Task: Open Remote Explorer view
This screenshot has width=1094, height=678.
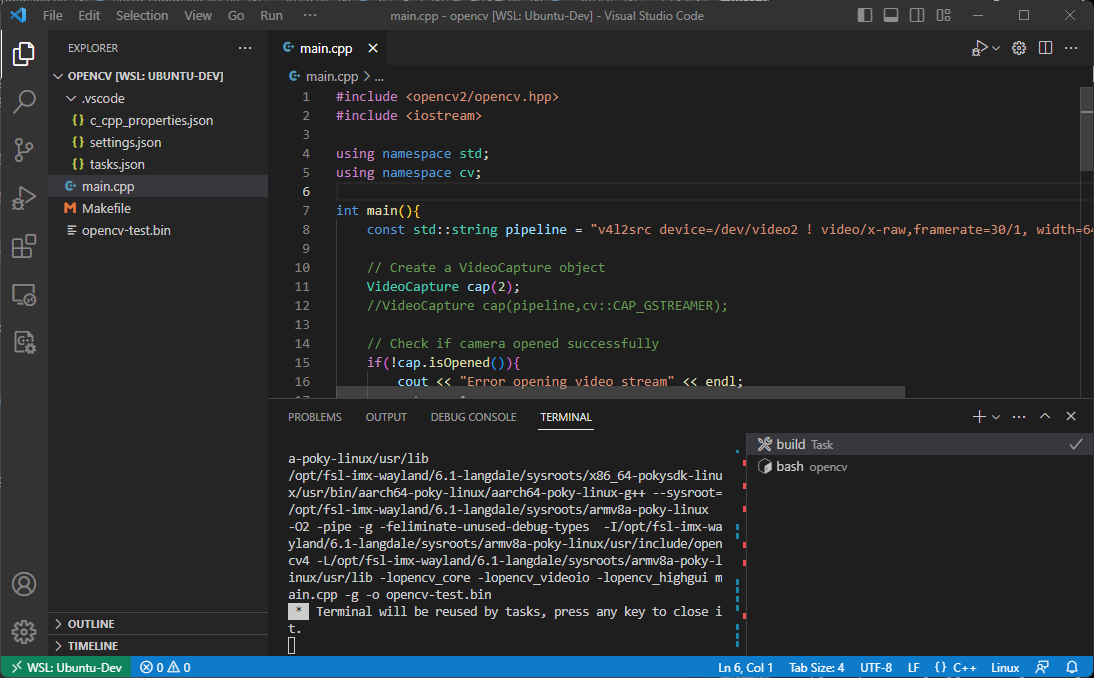Action: pyautogui.click(x=24, y=294)
